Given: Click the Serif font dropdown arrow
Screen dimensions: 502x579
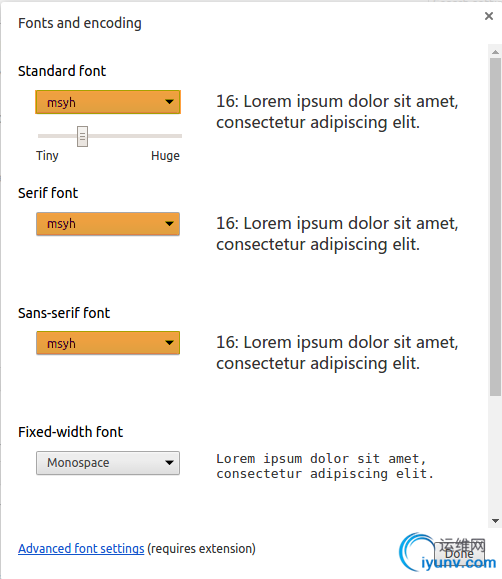Looking at the screenshot, I should [169, 224].
